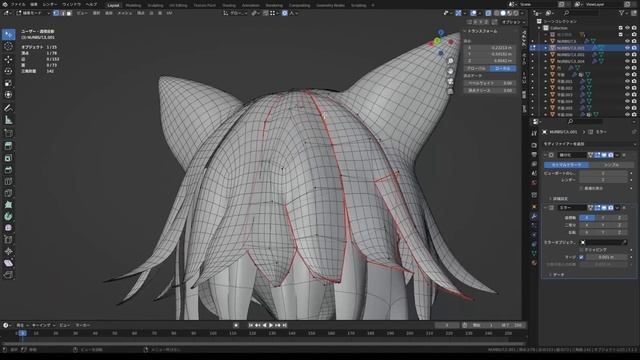Select the Rotate tool

pyautogui.click(x=8, y=71)
